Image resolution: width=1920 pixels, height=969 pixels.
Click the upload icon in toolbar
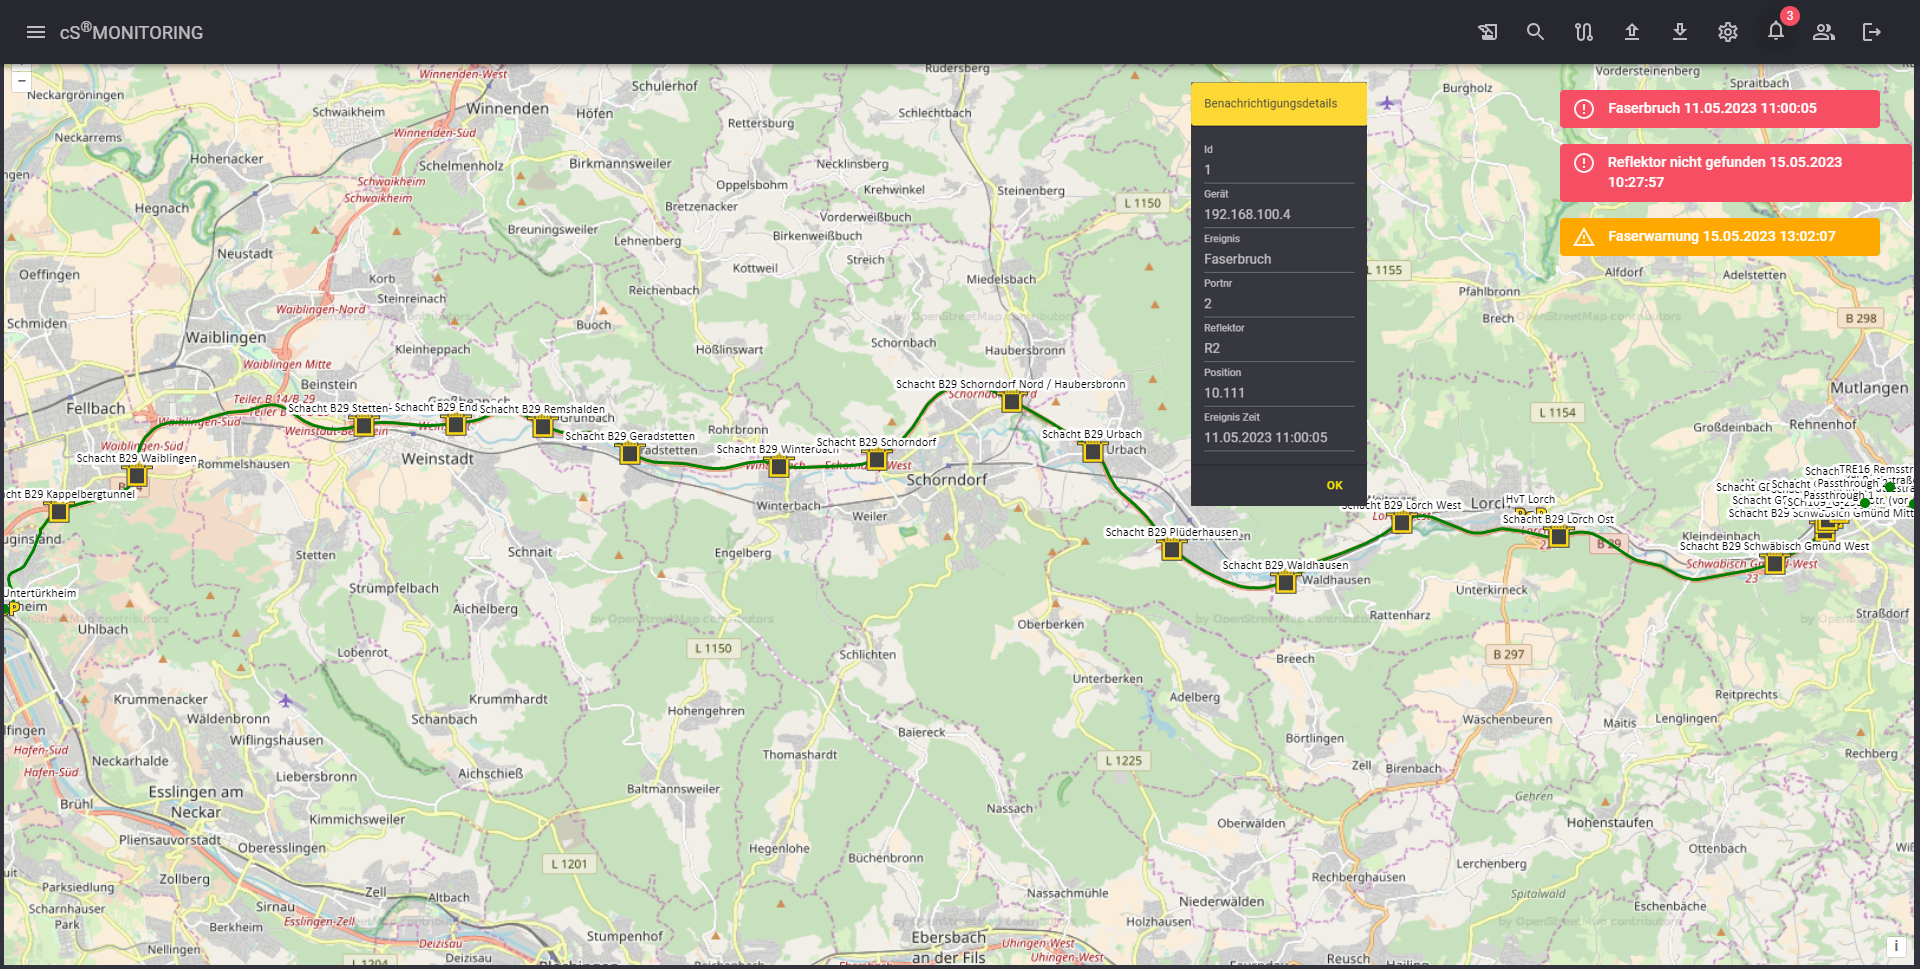(x=1631, y=32)
